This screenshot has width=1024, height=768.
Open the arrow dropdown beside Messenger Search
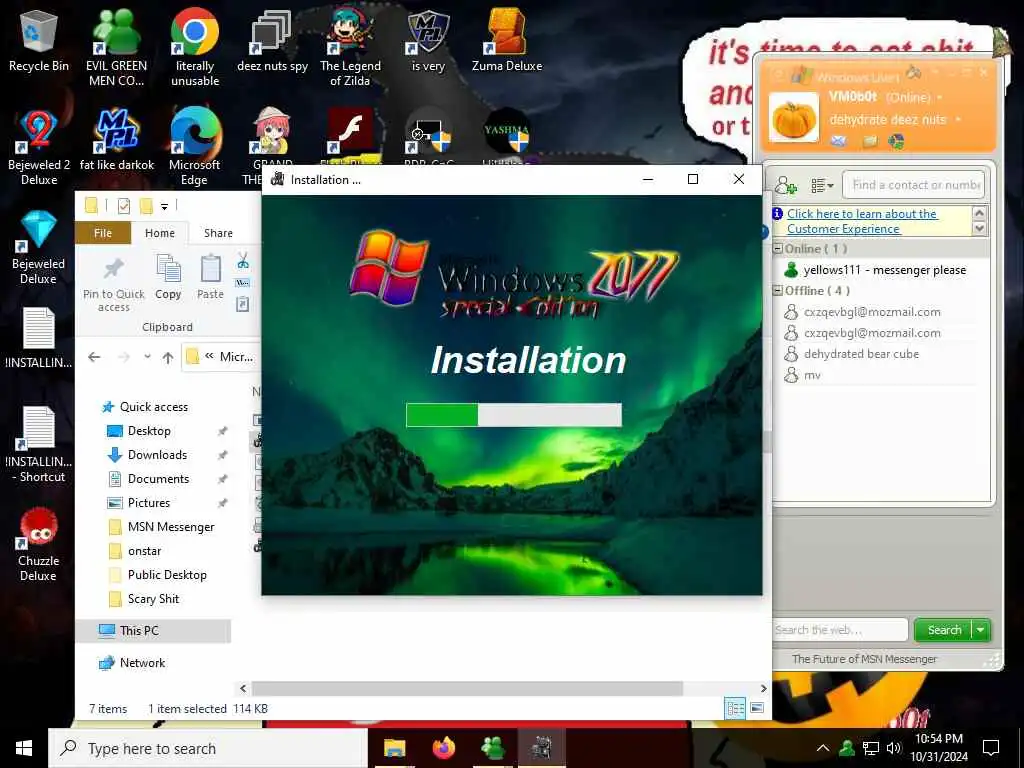[981, 630]
